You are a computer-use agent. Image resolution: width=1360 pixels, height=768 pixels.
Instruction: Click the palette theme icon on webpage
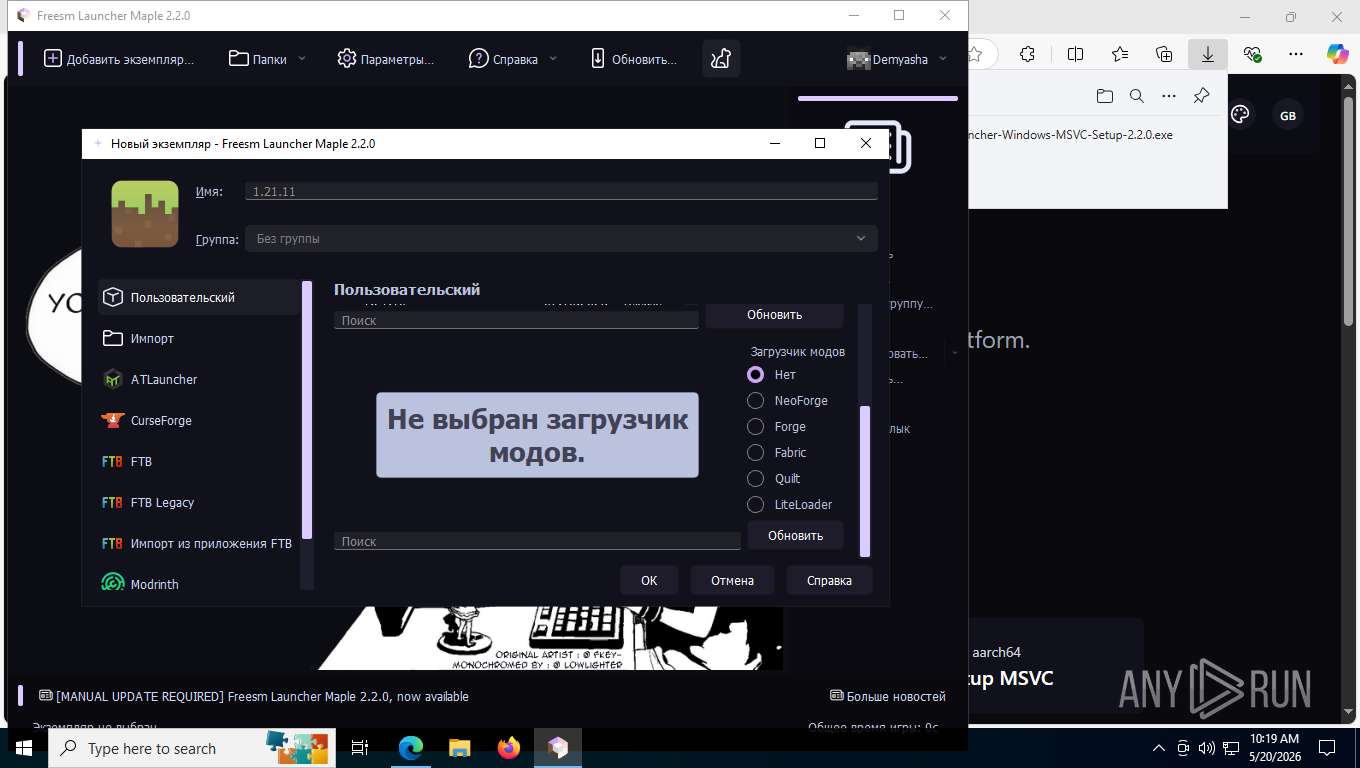pyautogui.click(x=1240, y=115)
